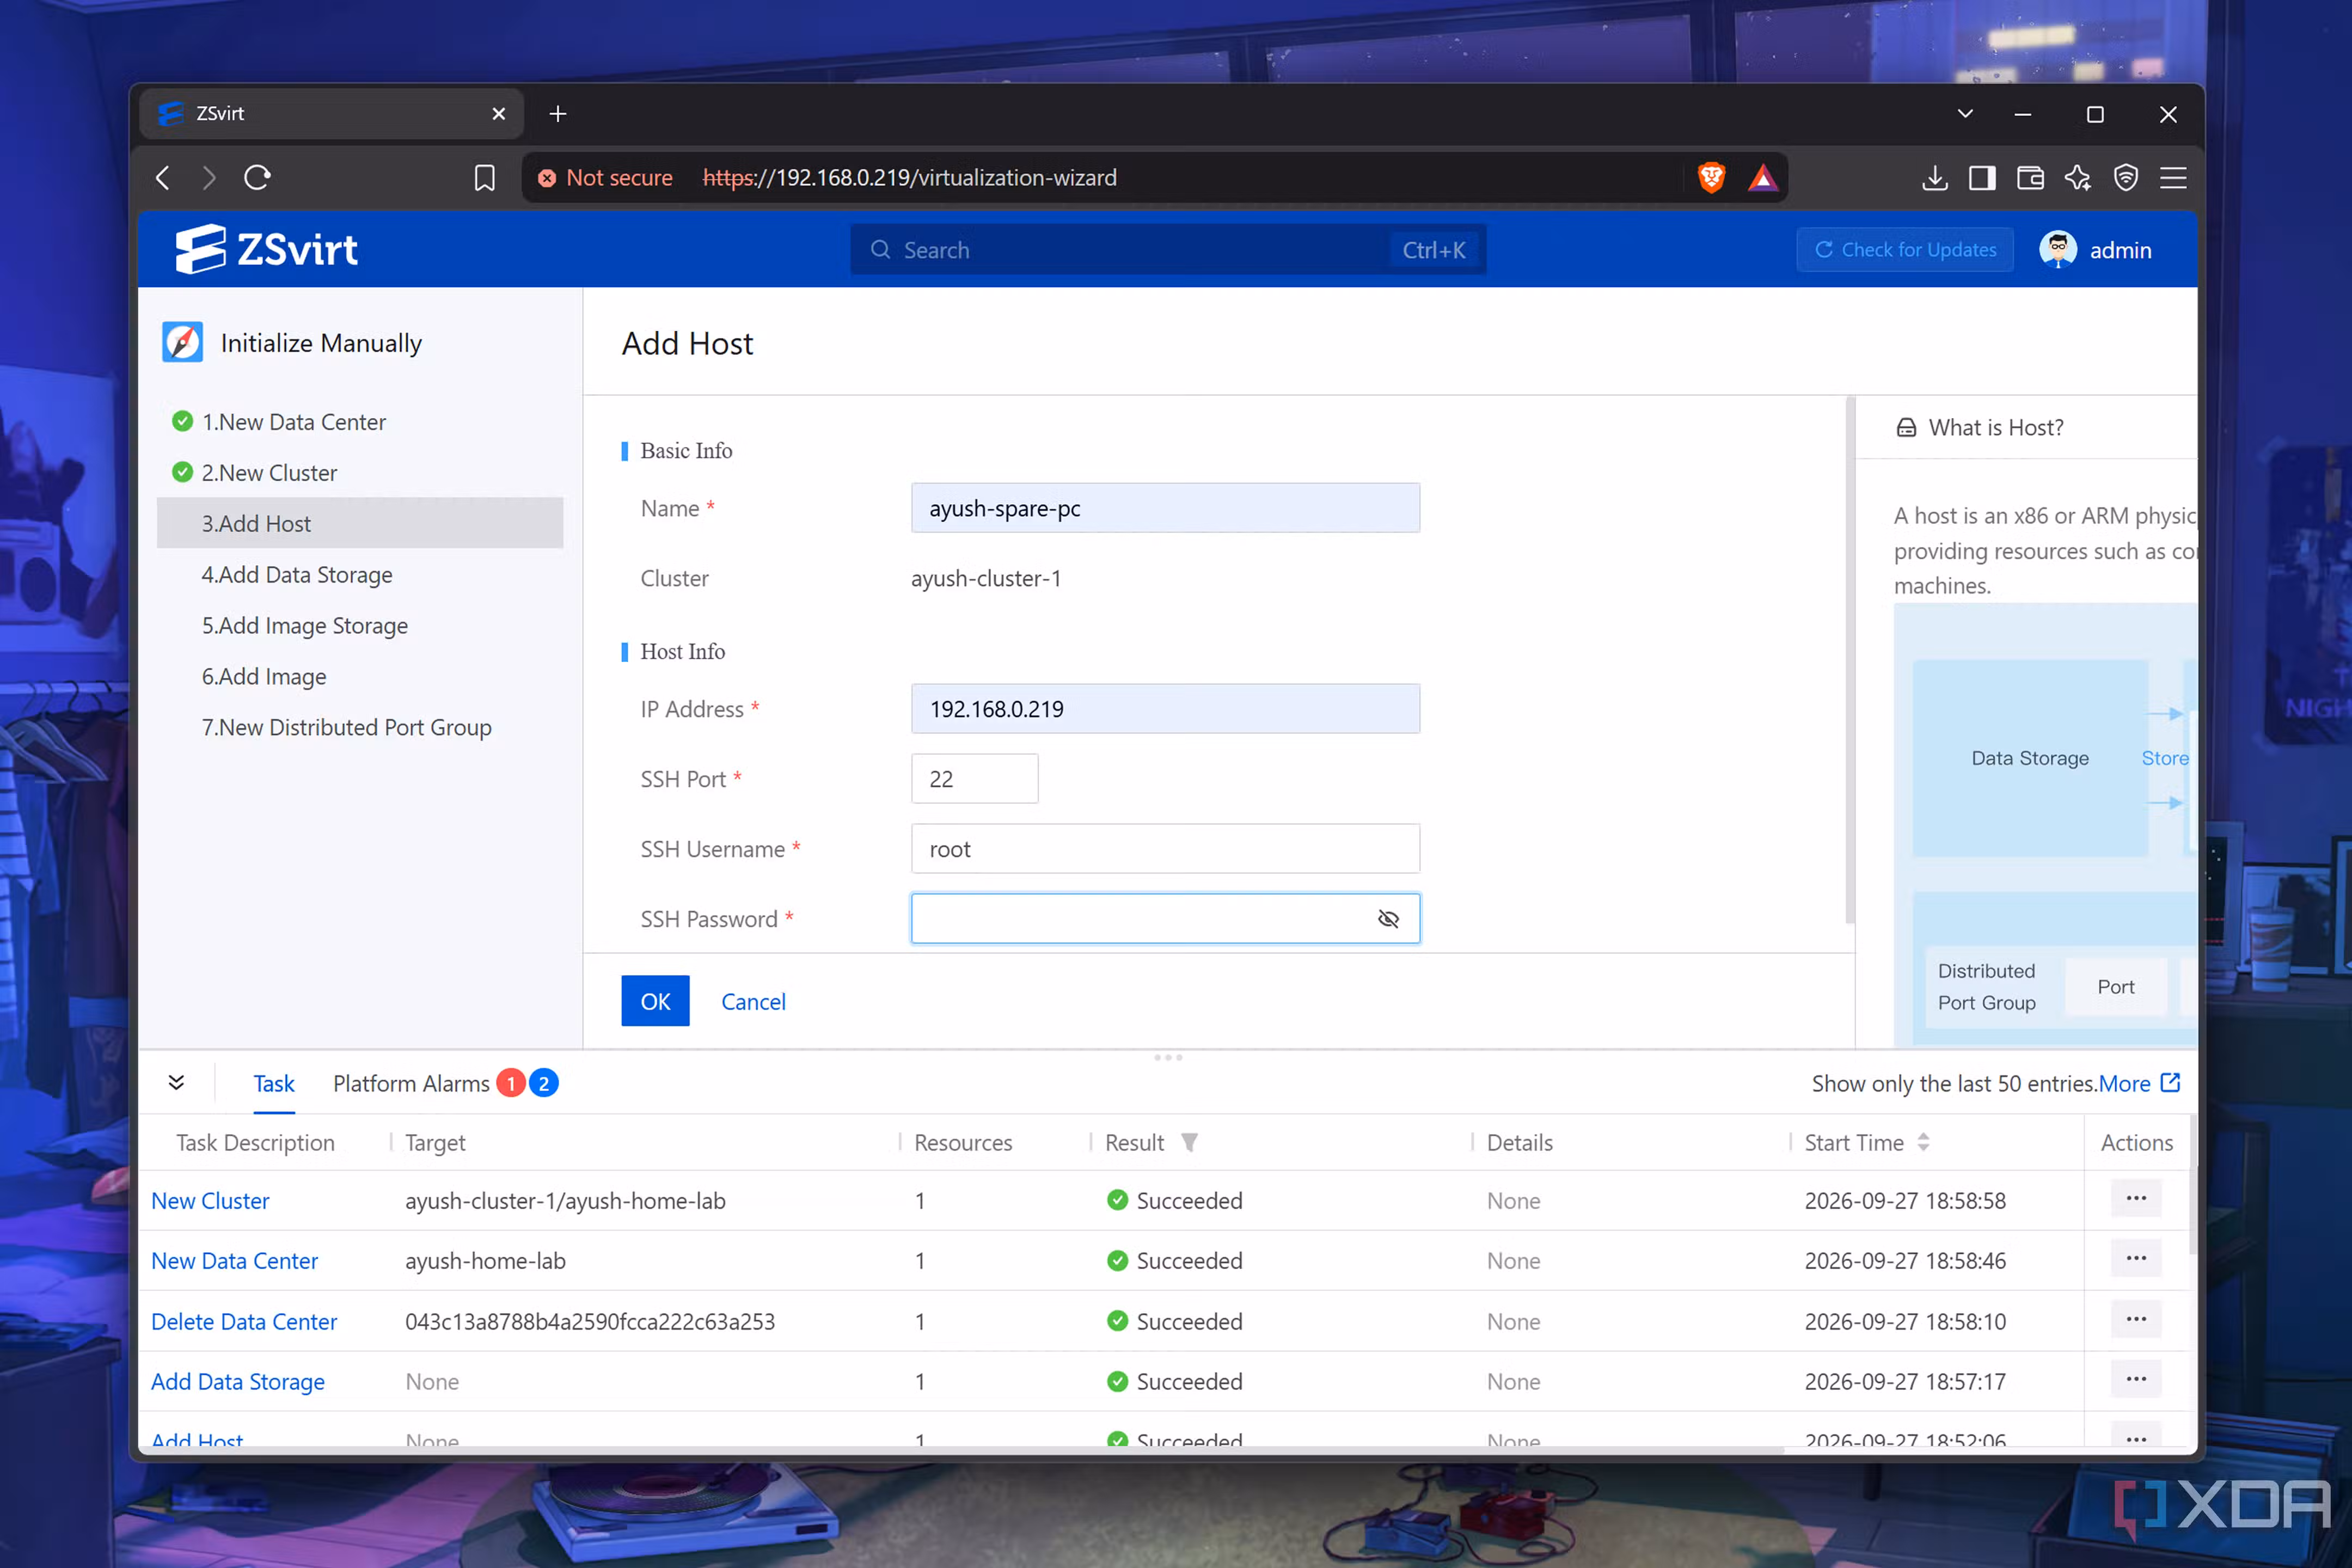Focus the host Name input field
Screen dimensions: 2352x1568
click(x=1165, y=508)
